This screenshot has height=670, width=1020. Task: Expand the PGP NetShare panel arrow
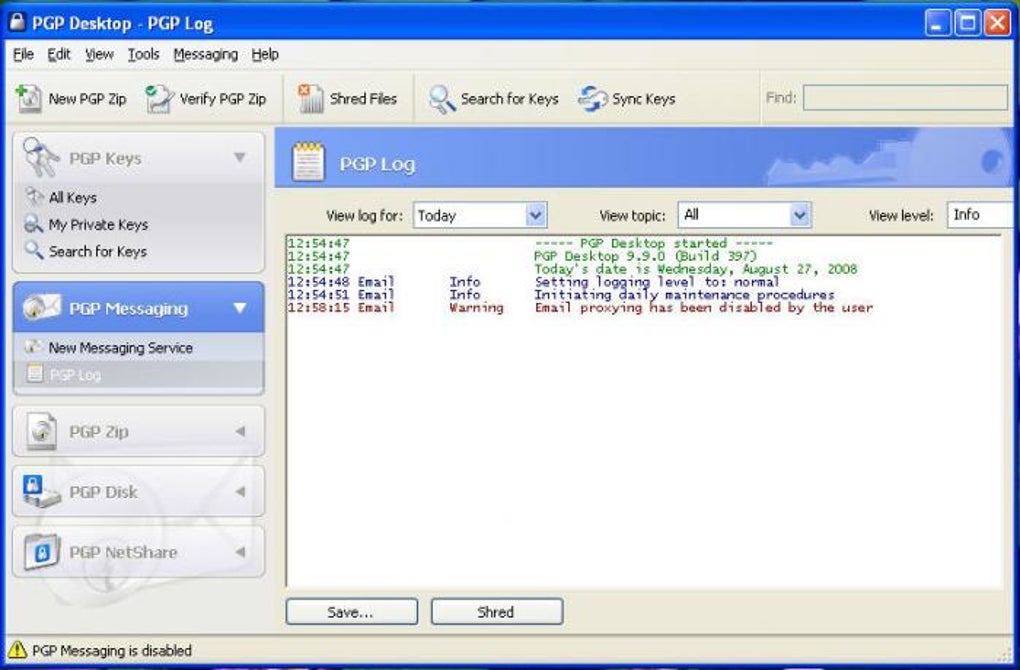[240, 552]
